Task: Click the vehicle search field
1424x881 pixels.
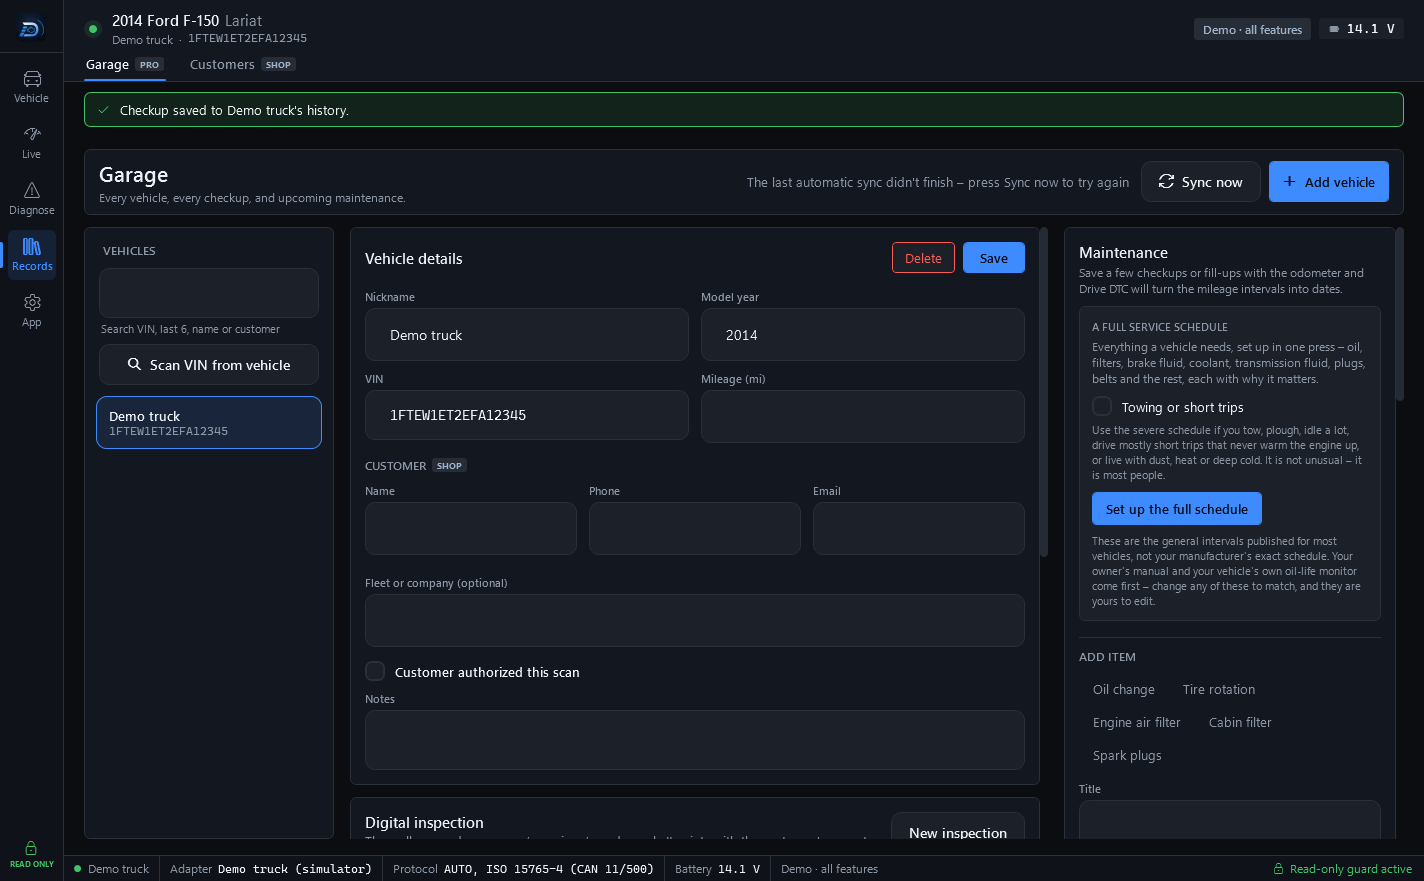Action: [x=209, y=293]
